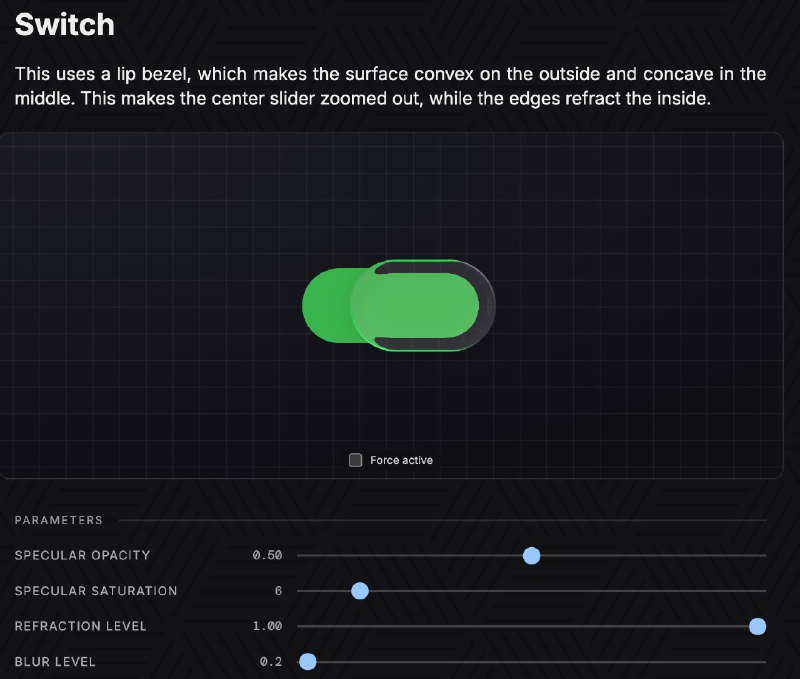This screenshot has width=800, height=679.
Task: Click the SPECULAR OPACITY label
Action: coord(83,555)
